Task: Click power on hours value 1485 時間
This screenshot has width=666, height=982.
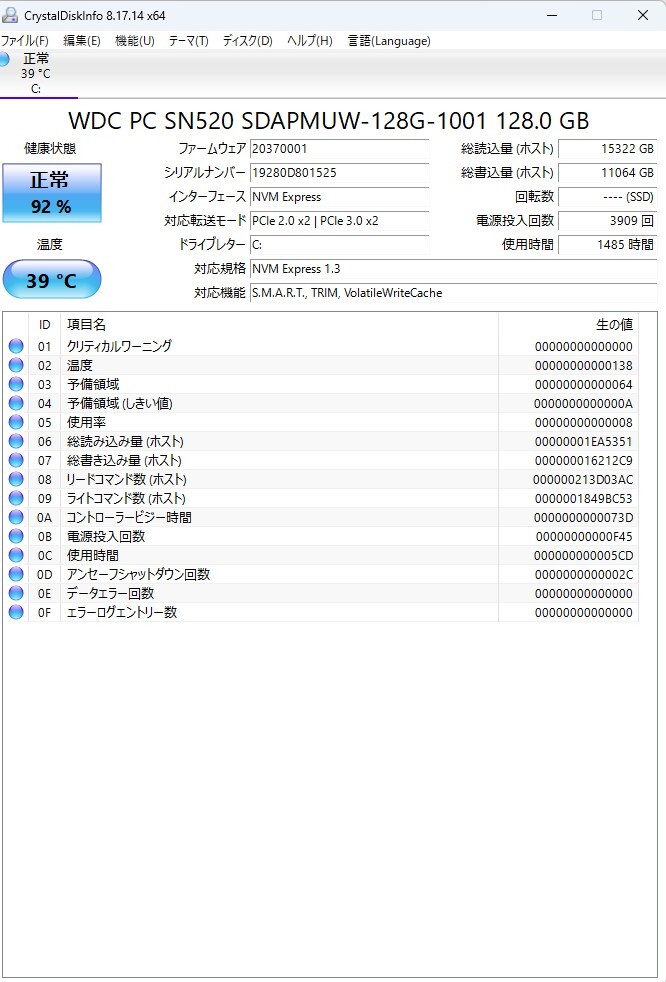Action: [607, 245]
